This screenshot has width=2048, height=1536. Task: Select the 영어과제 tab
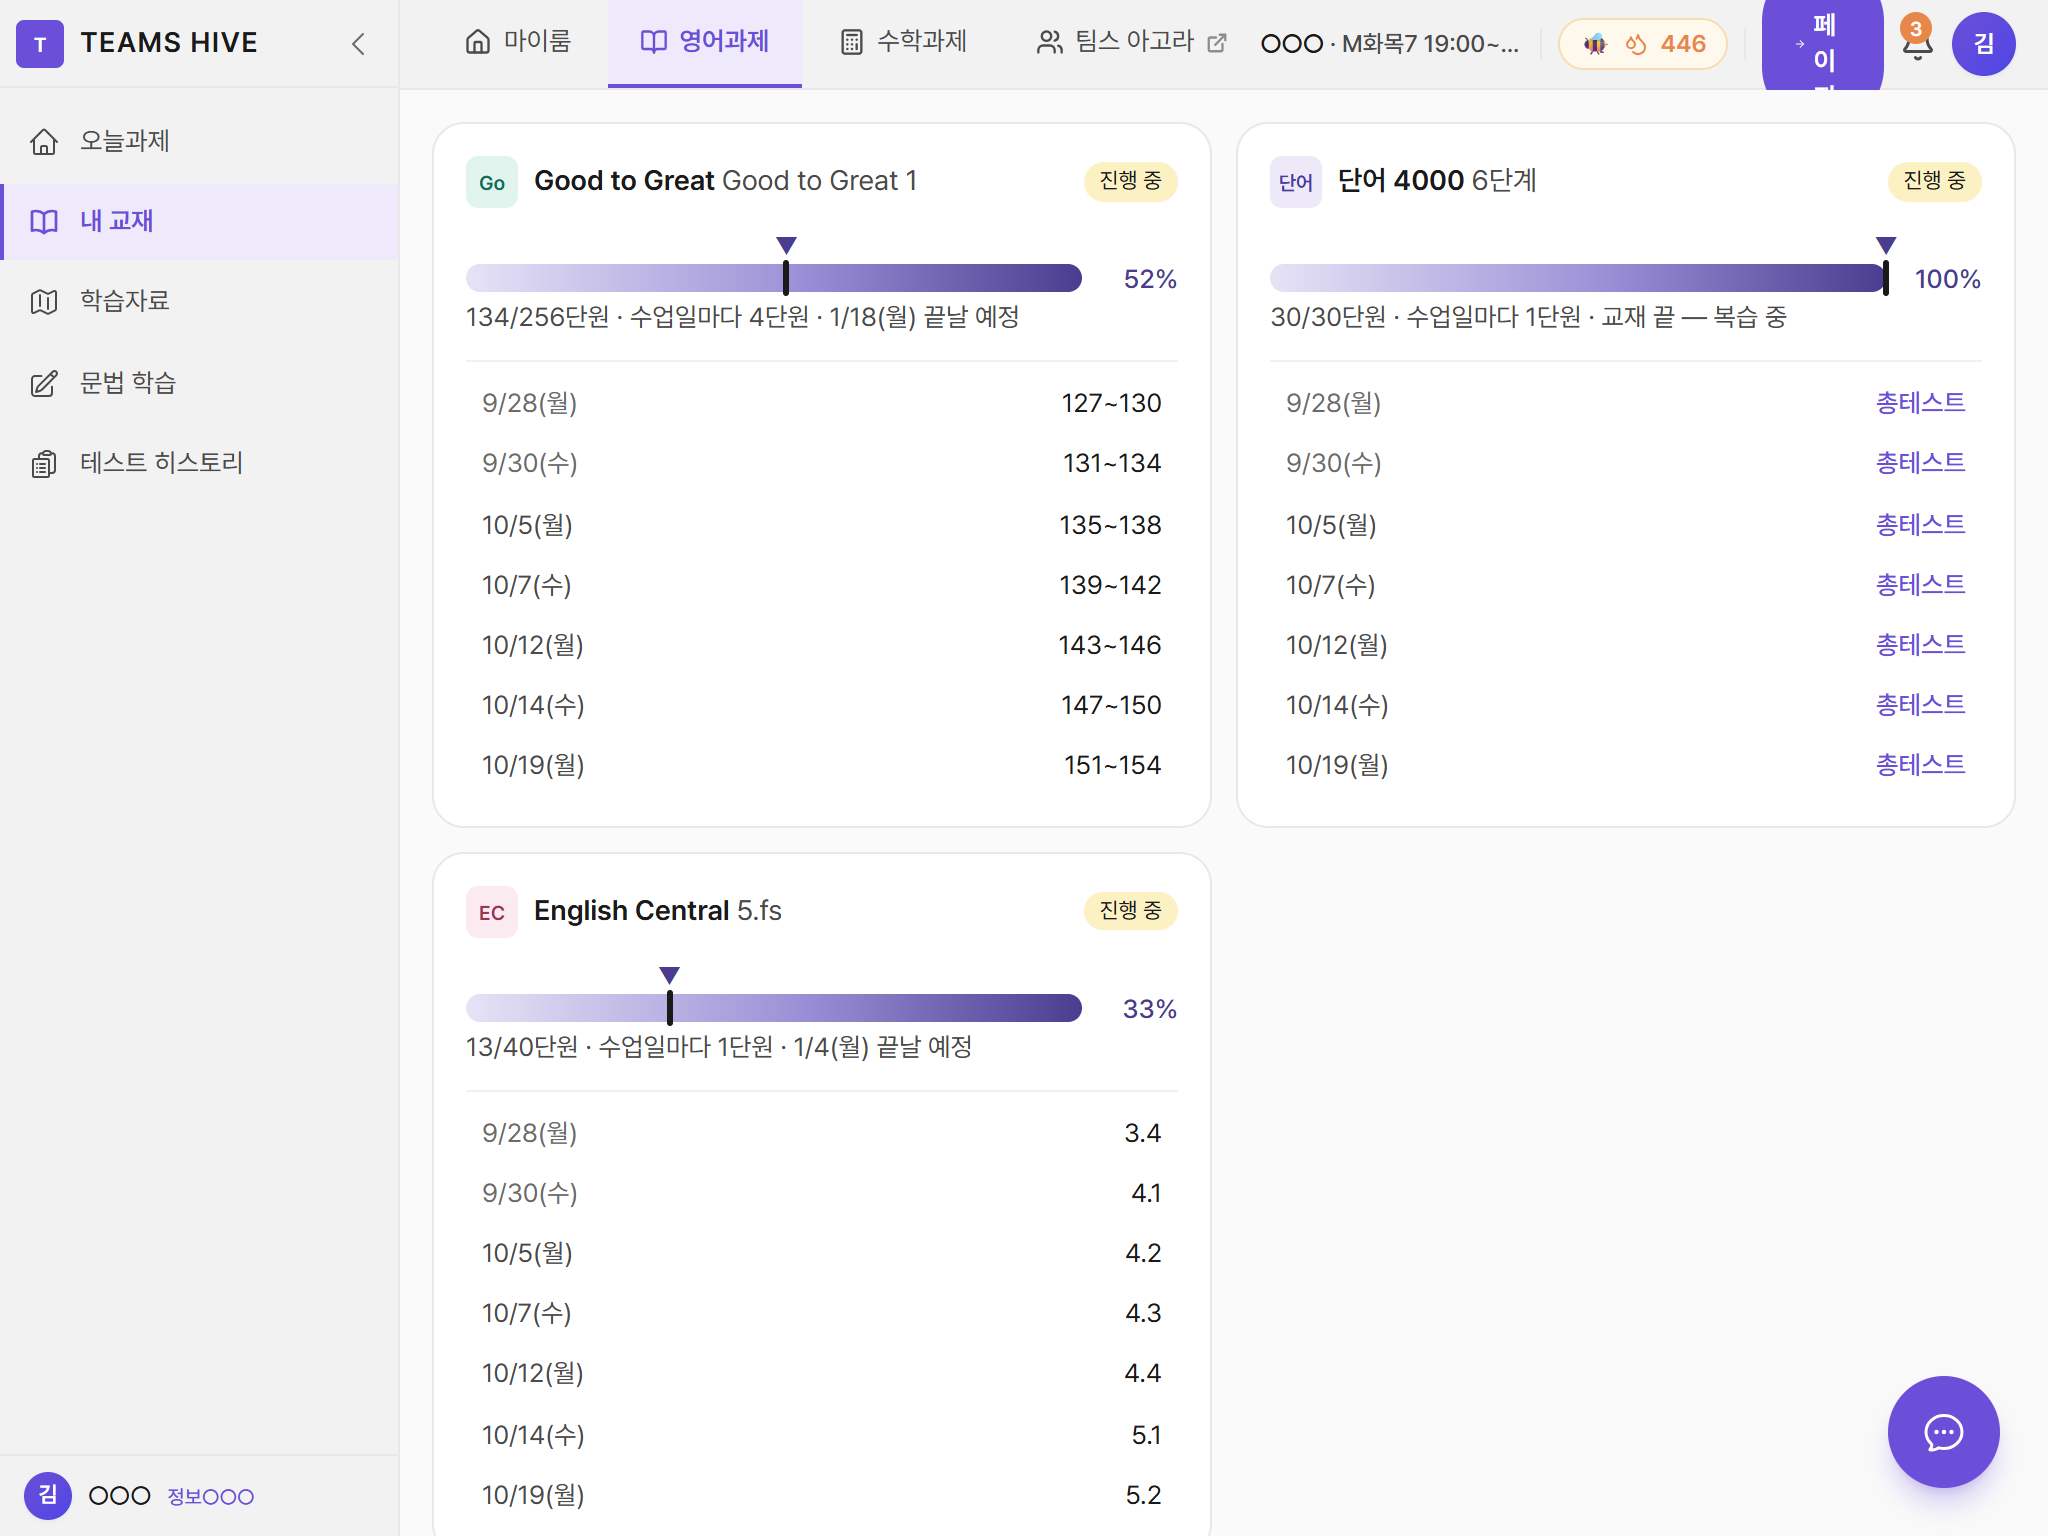705,42
